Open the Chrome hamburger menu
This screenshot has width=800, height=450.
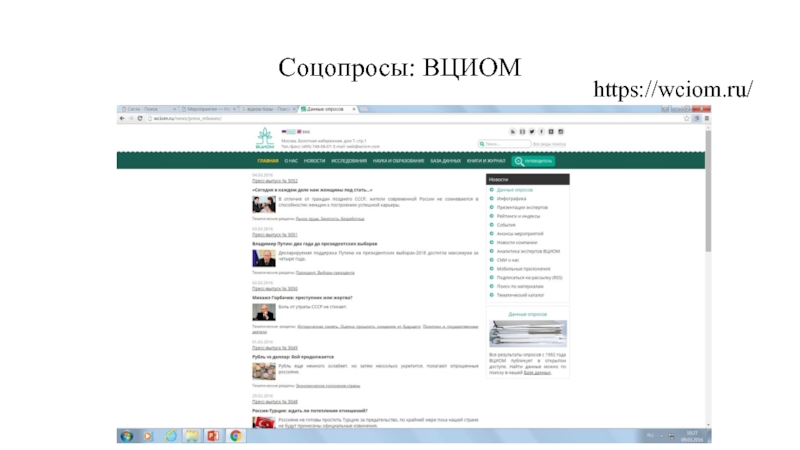click(707, 118)
